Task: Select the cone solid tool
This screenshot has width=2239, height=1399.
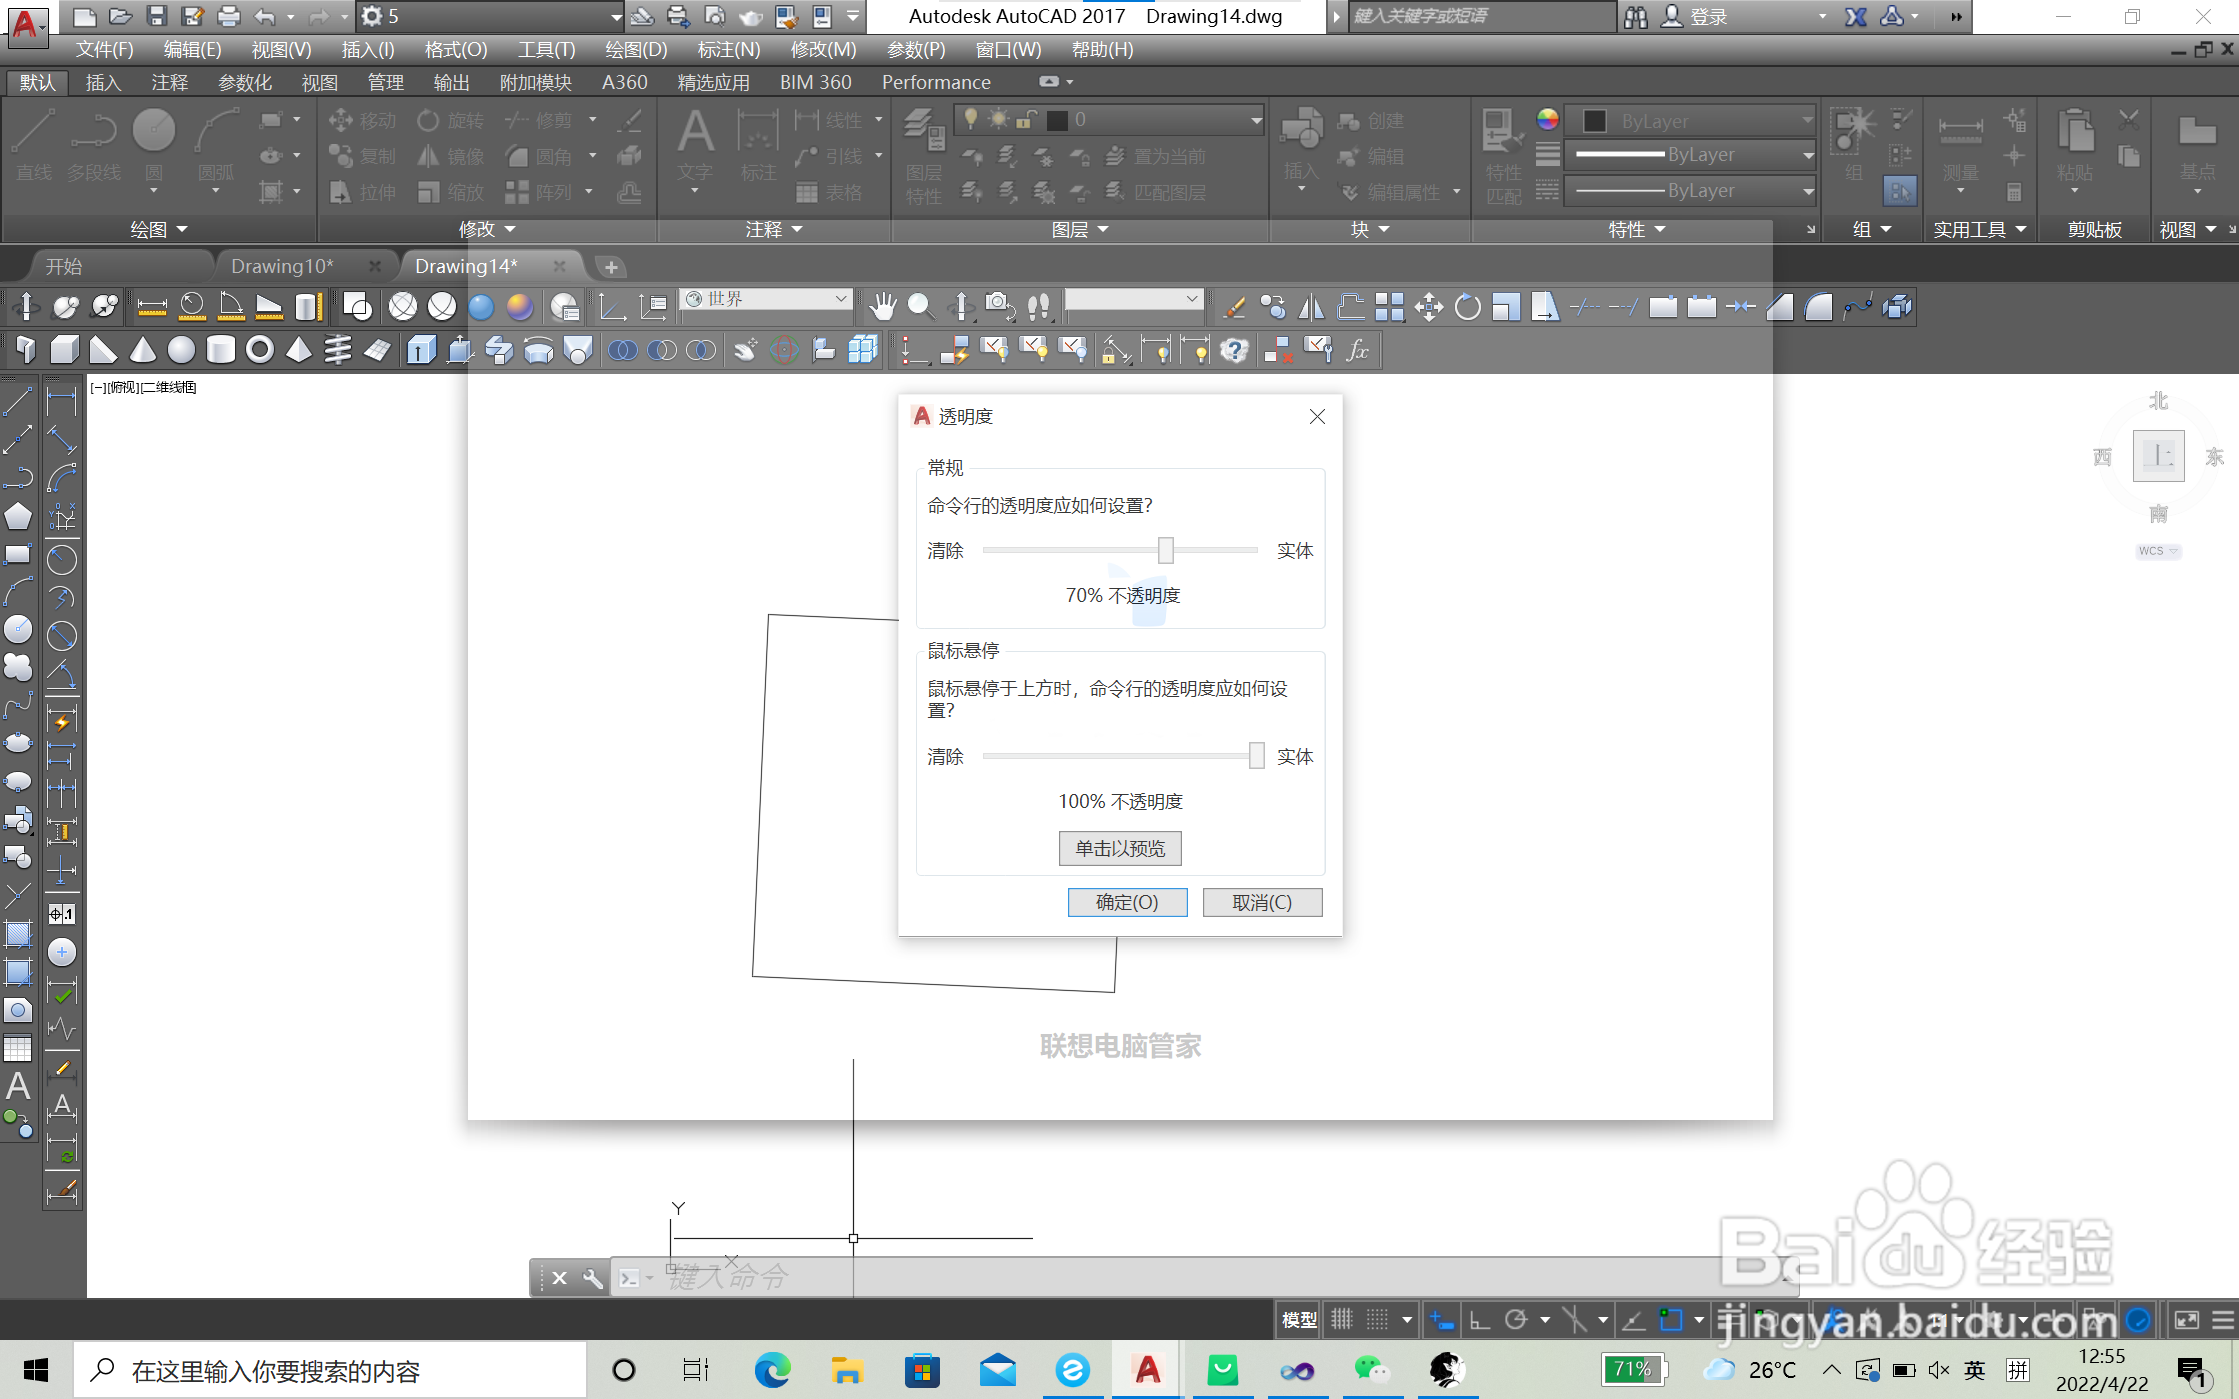Action: click(x=142, y=350)
